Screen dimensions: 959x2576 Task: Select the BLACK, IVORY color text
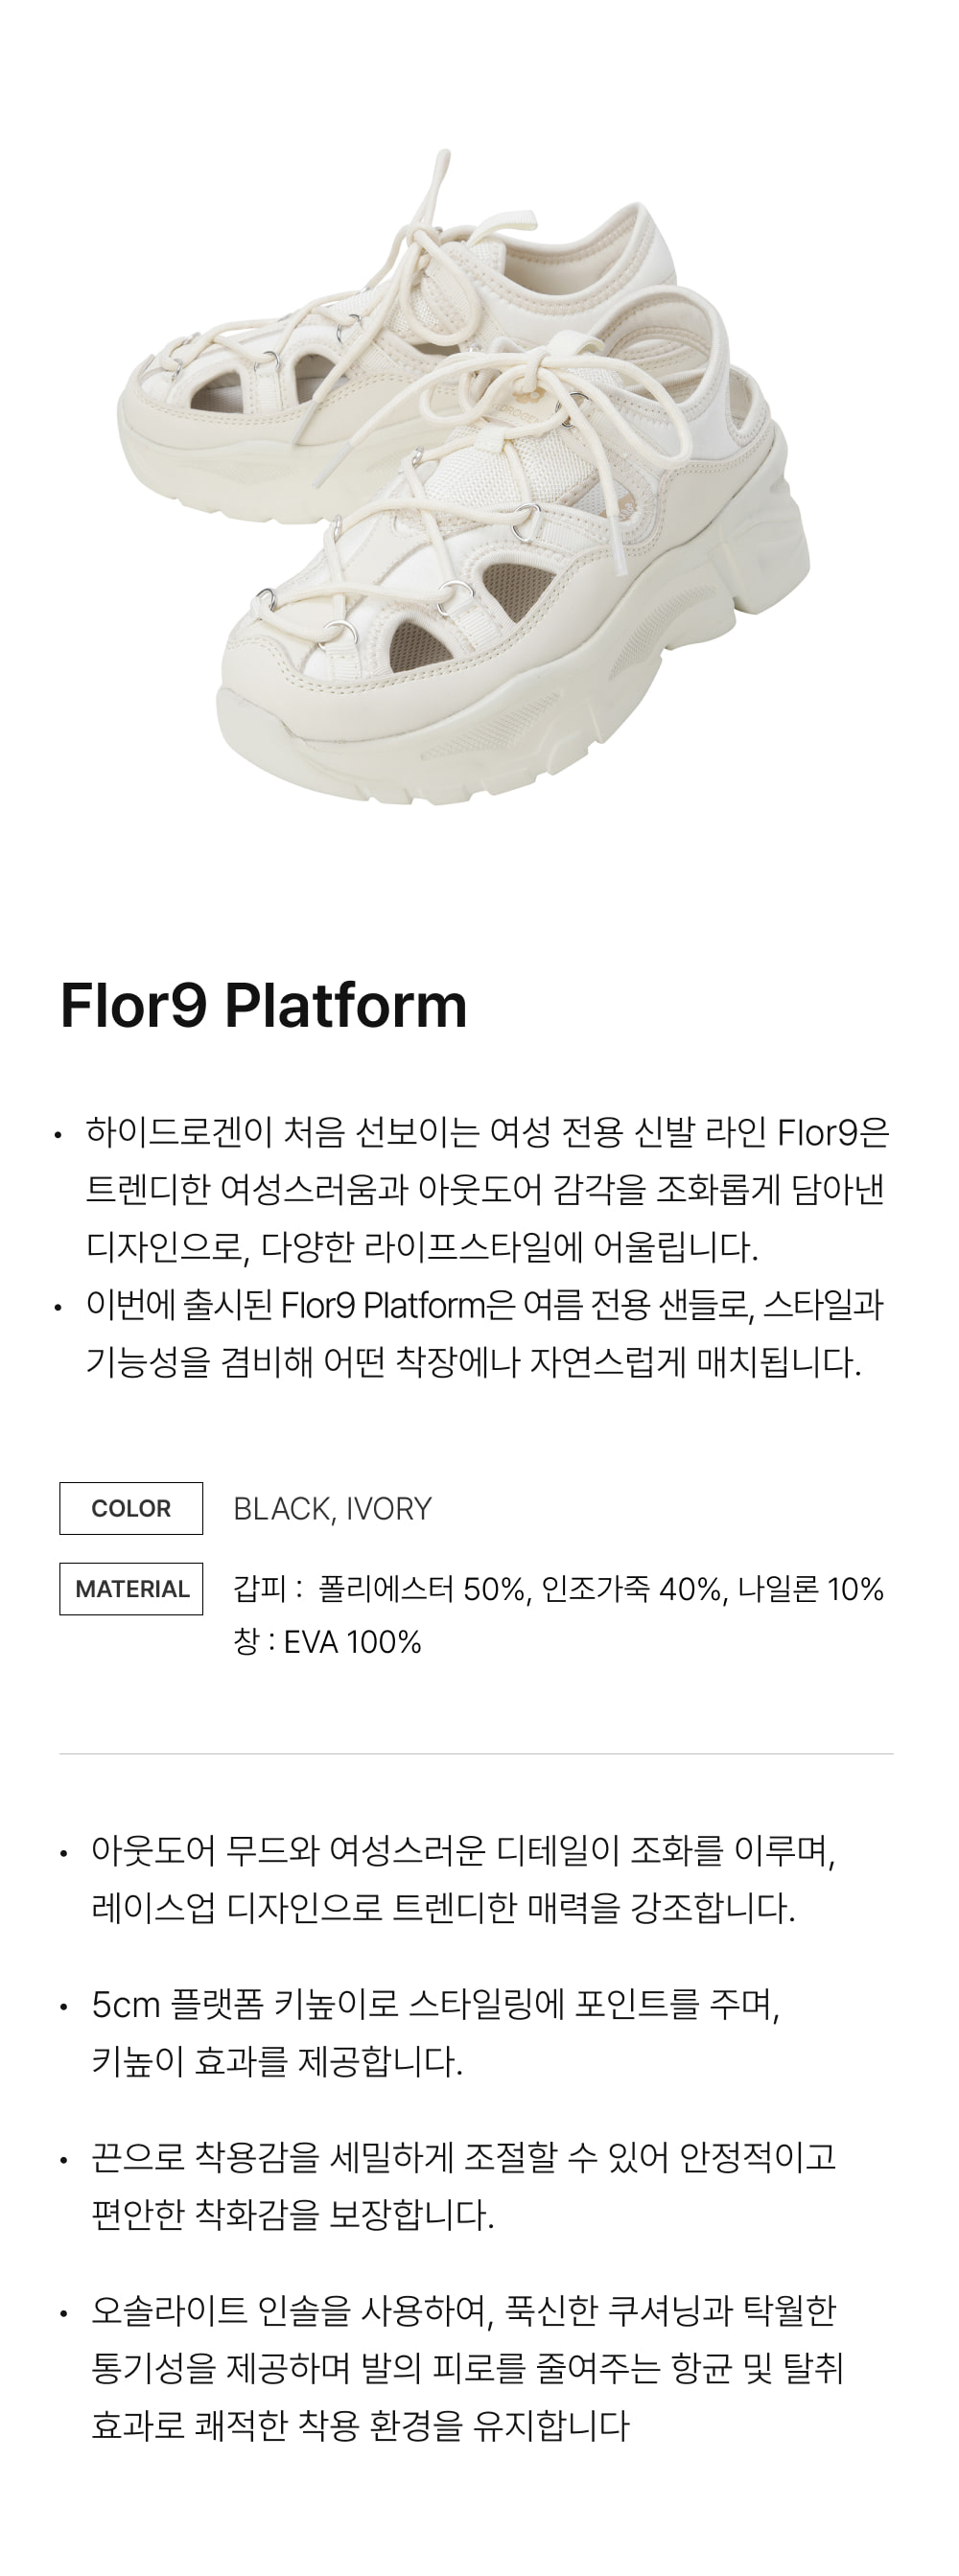pos(332,1508)
